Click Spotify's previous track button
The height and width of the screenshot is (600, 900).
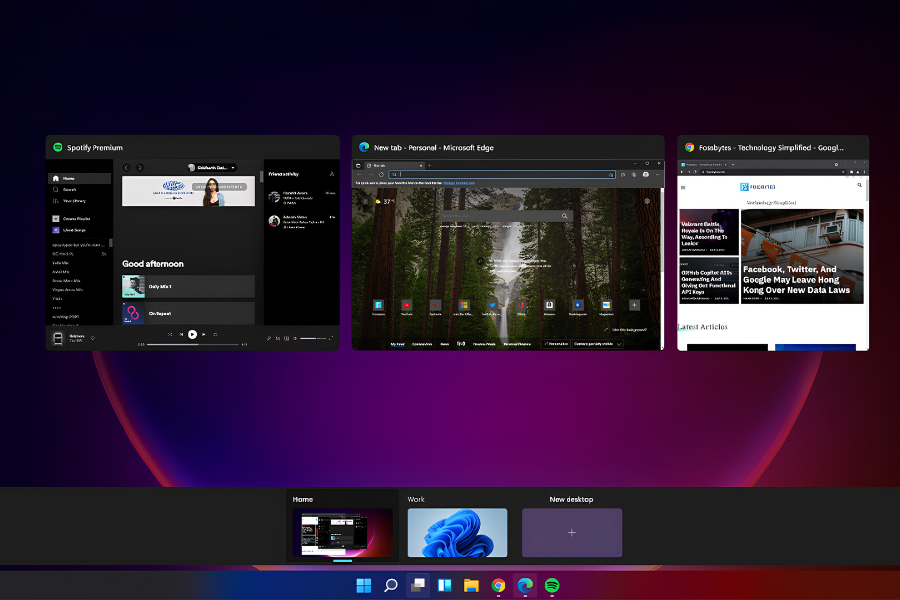pos(181,334)
